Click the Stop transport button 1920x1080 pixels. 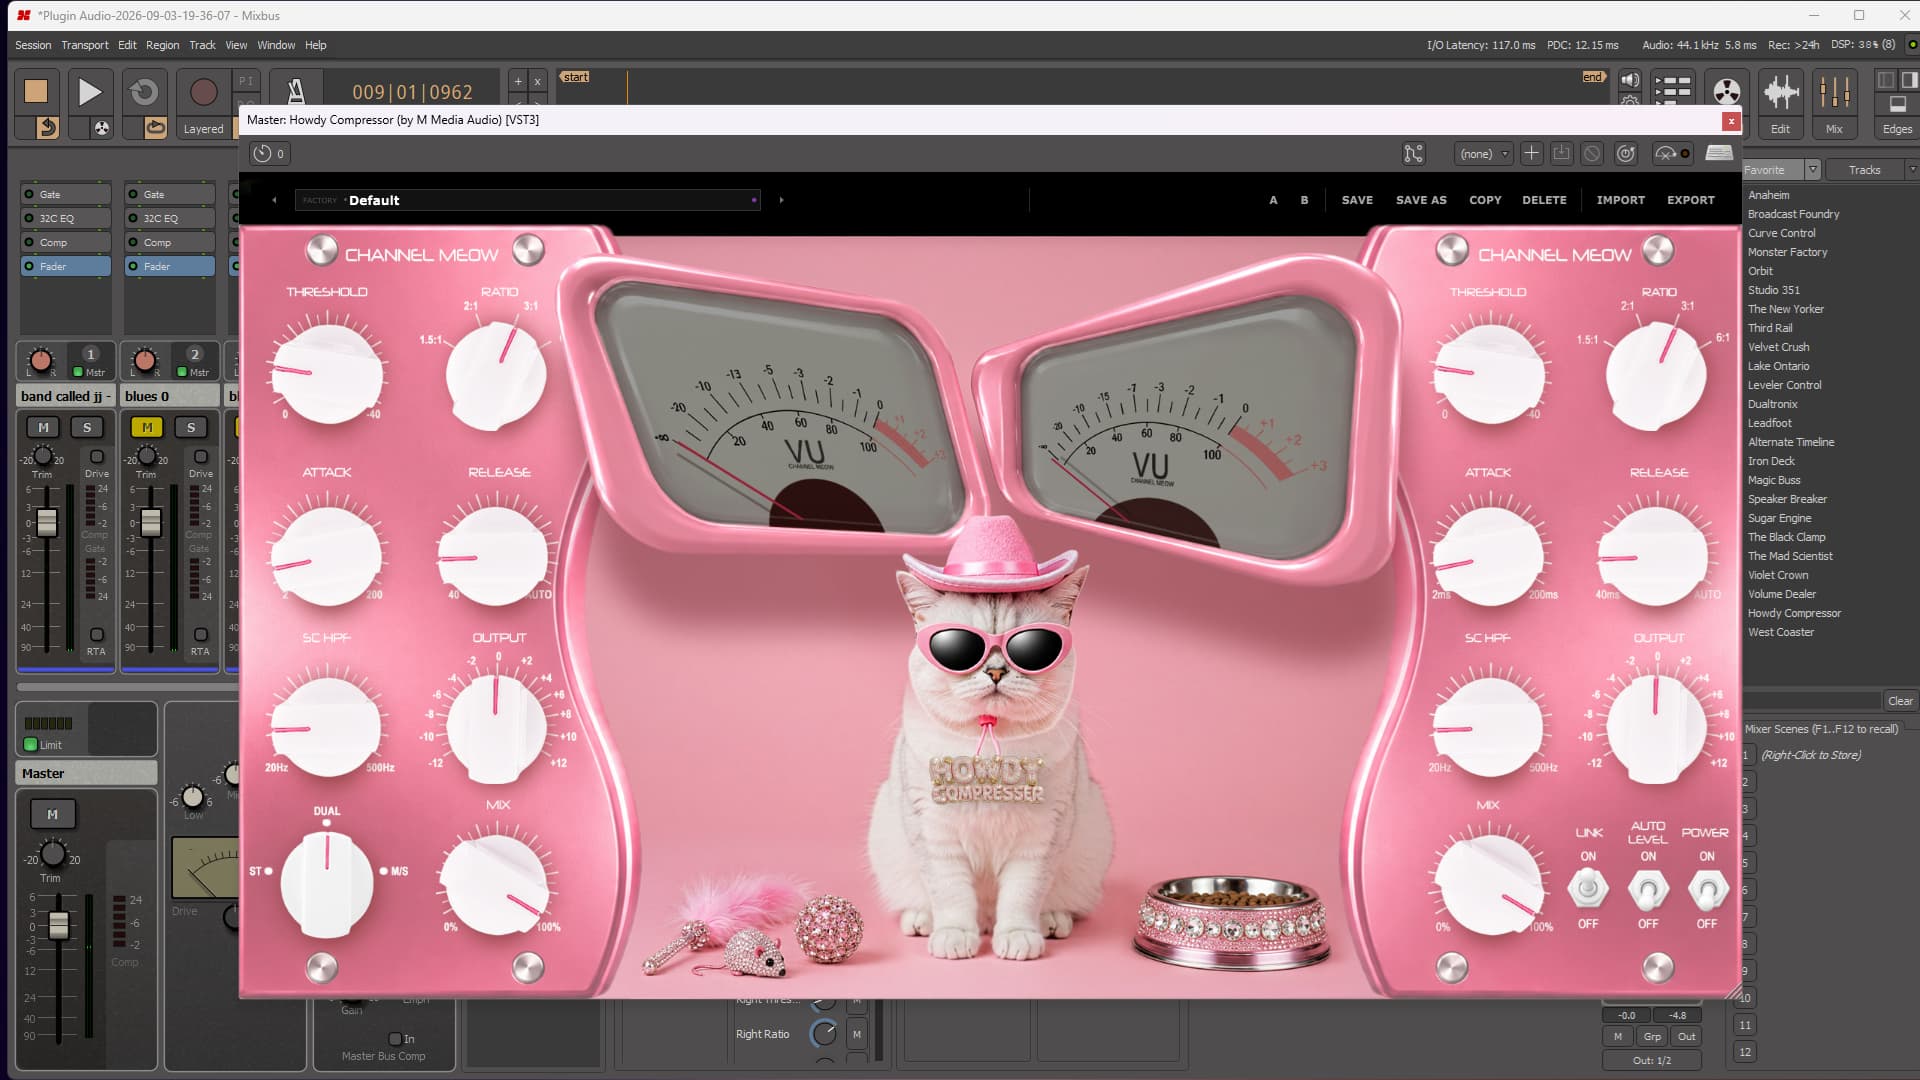36,91
